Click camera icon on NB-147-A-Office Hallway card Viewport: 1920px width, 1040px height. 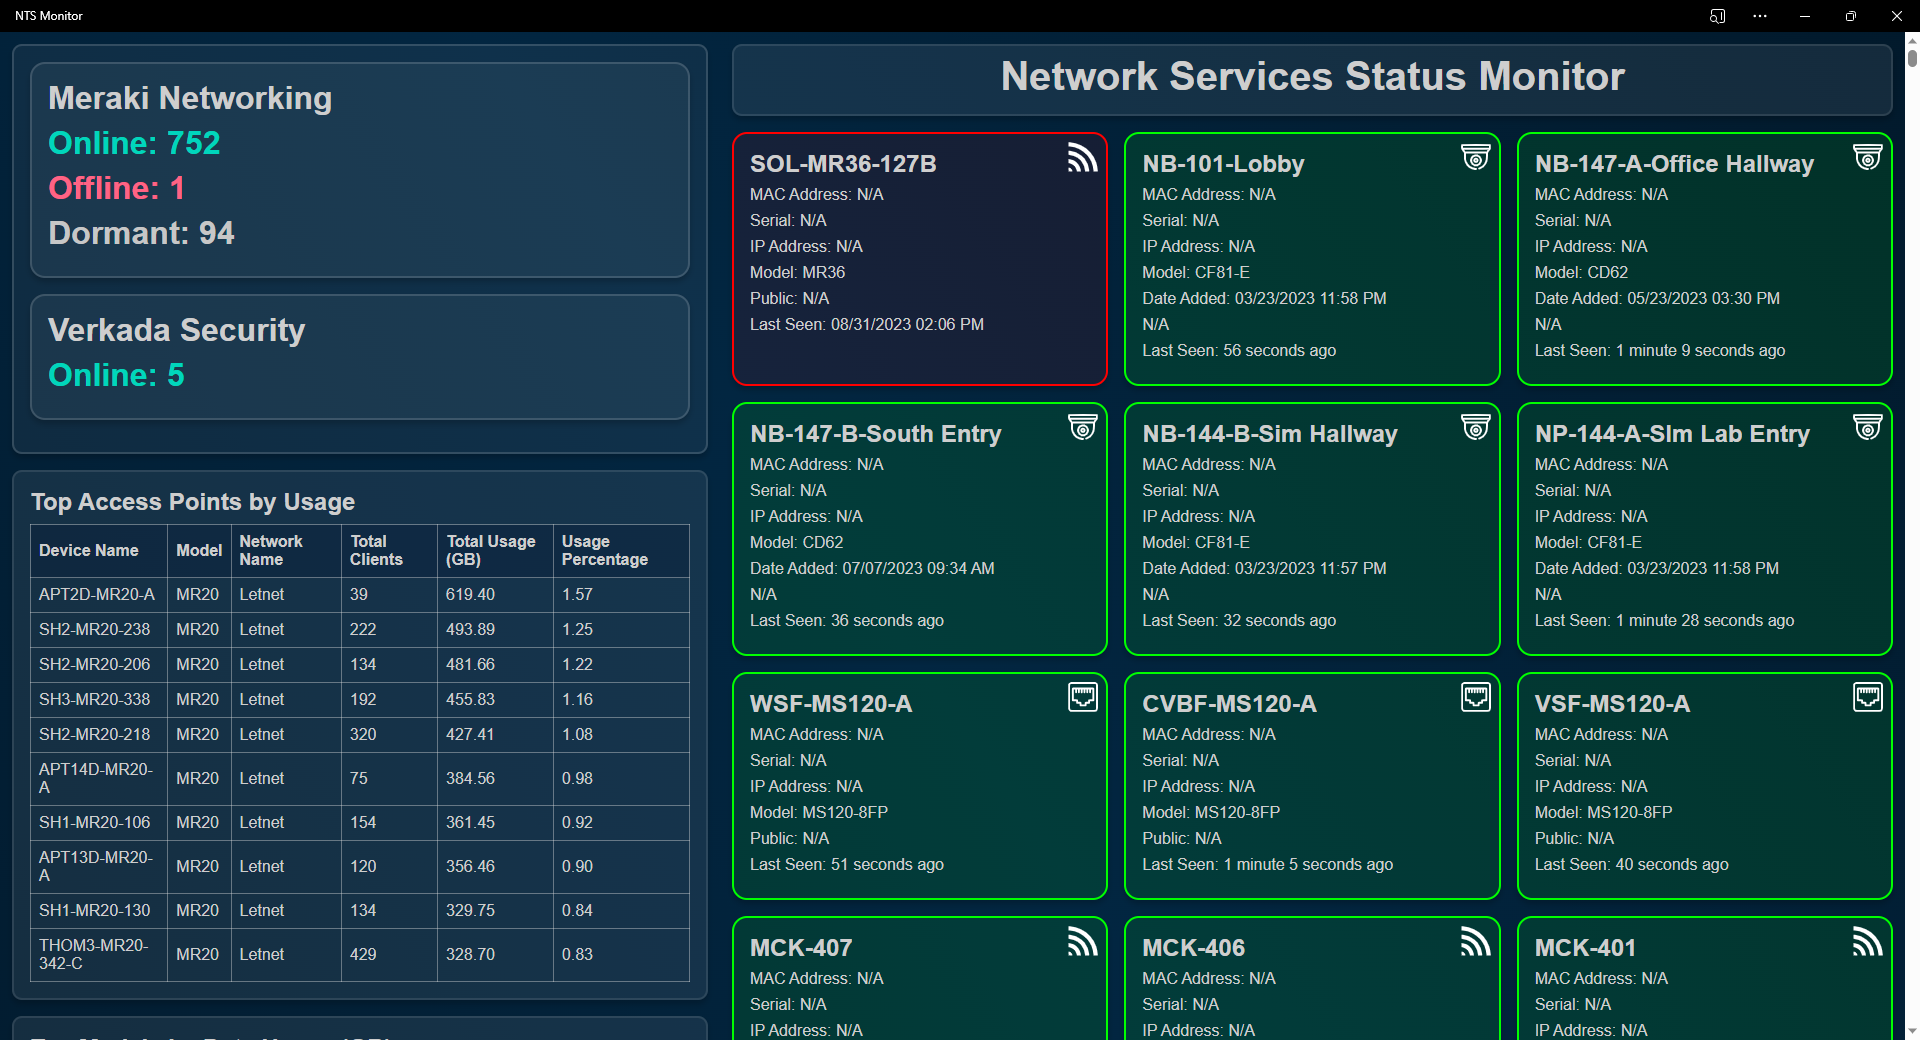click(1868, 158)
